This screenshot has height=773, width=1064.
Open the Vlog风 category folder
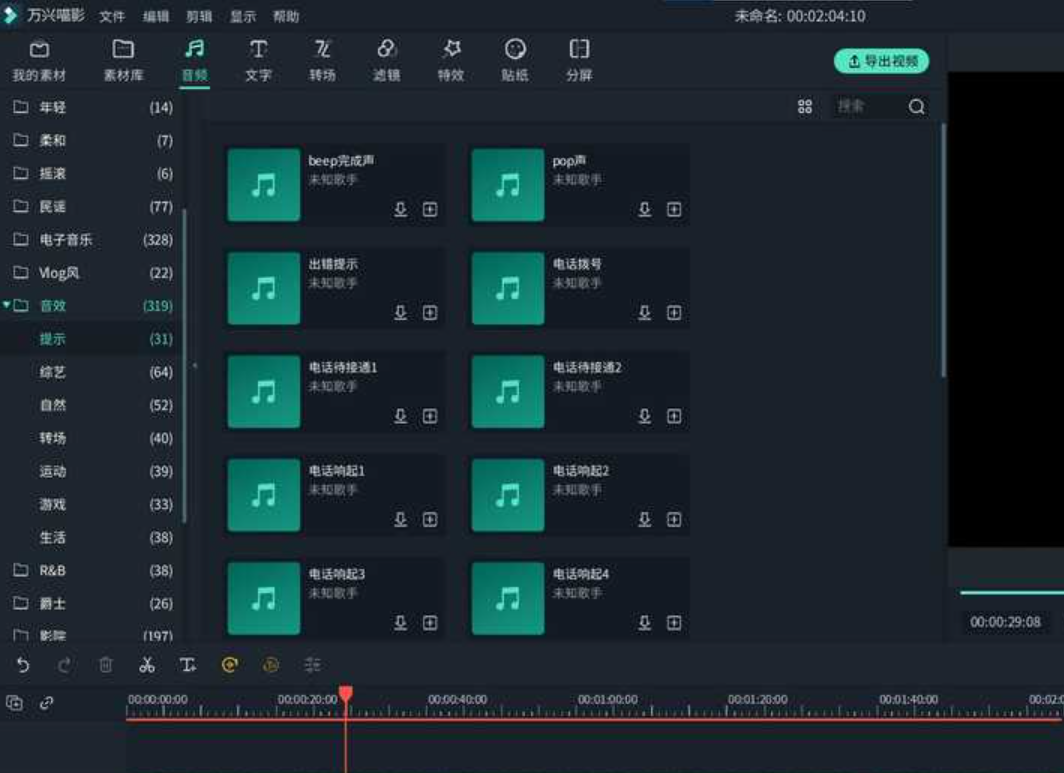[93, 273]
